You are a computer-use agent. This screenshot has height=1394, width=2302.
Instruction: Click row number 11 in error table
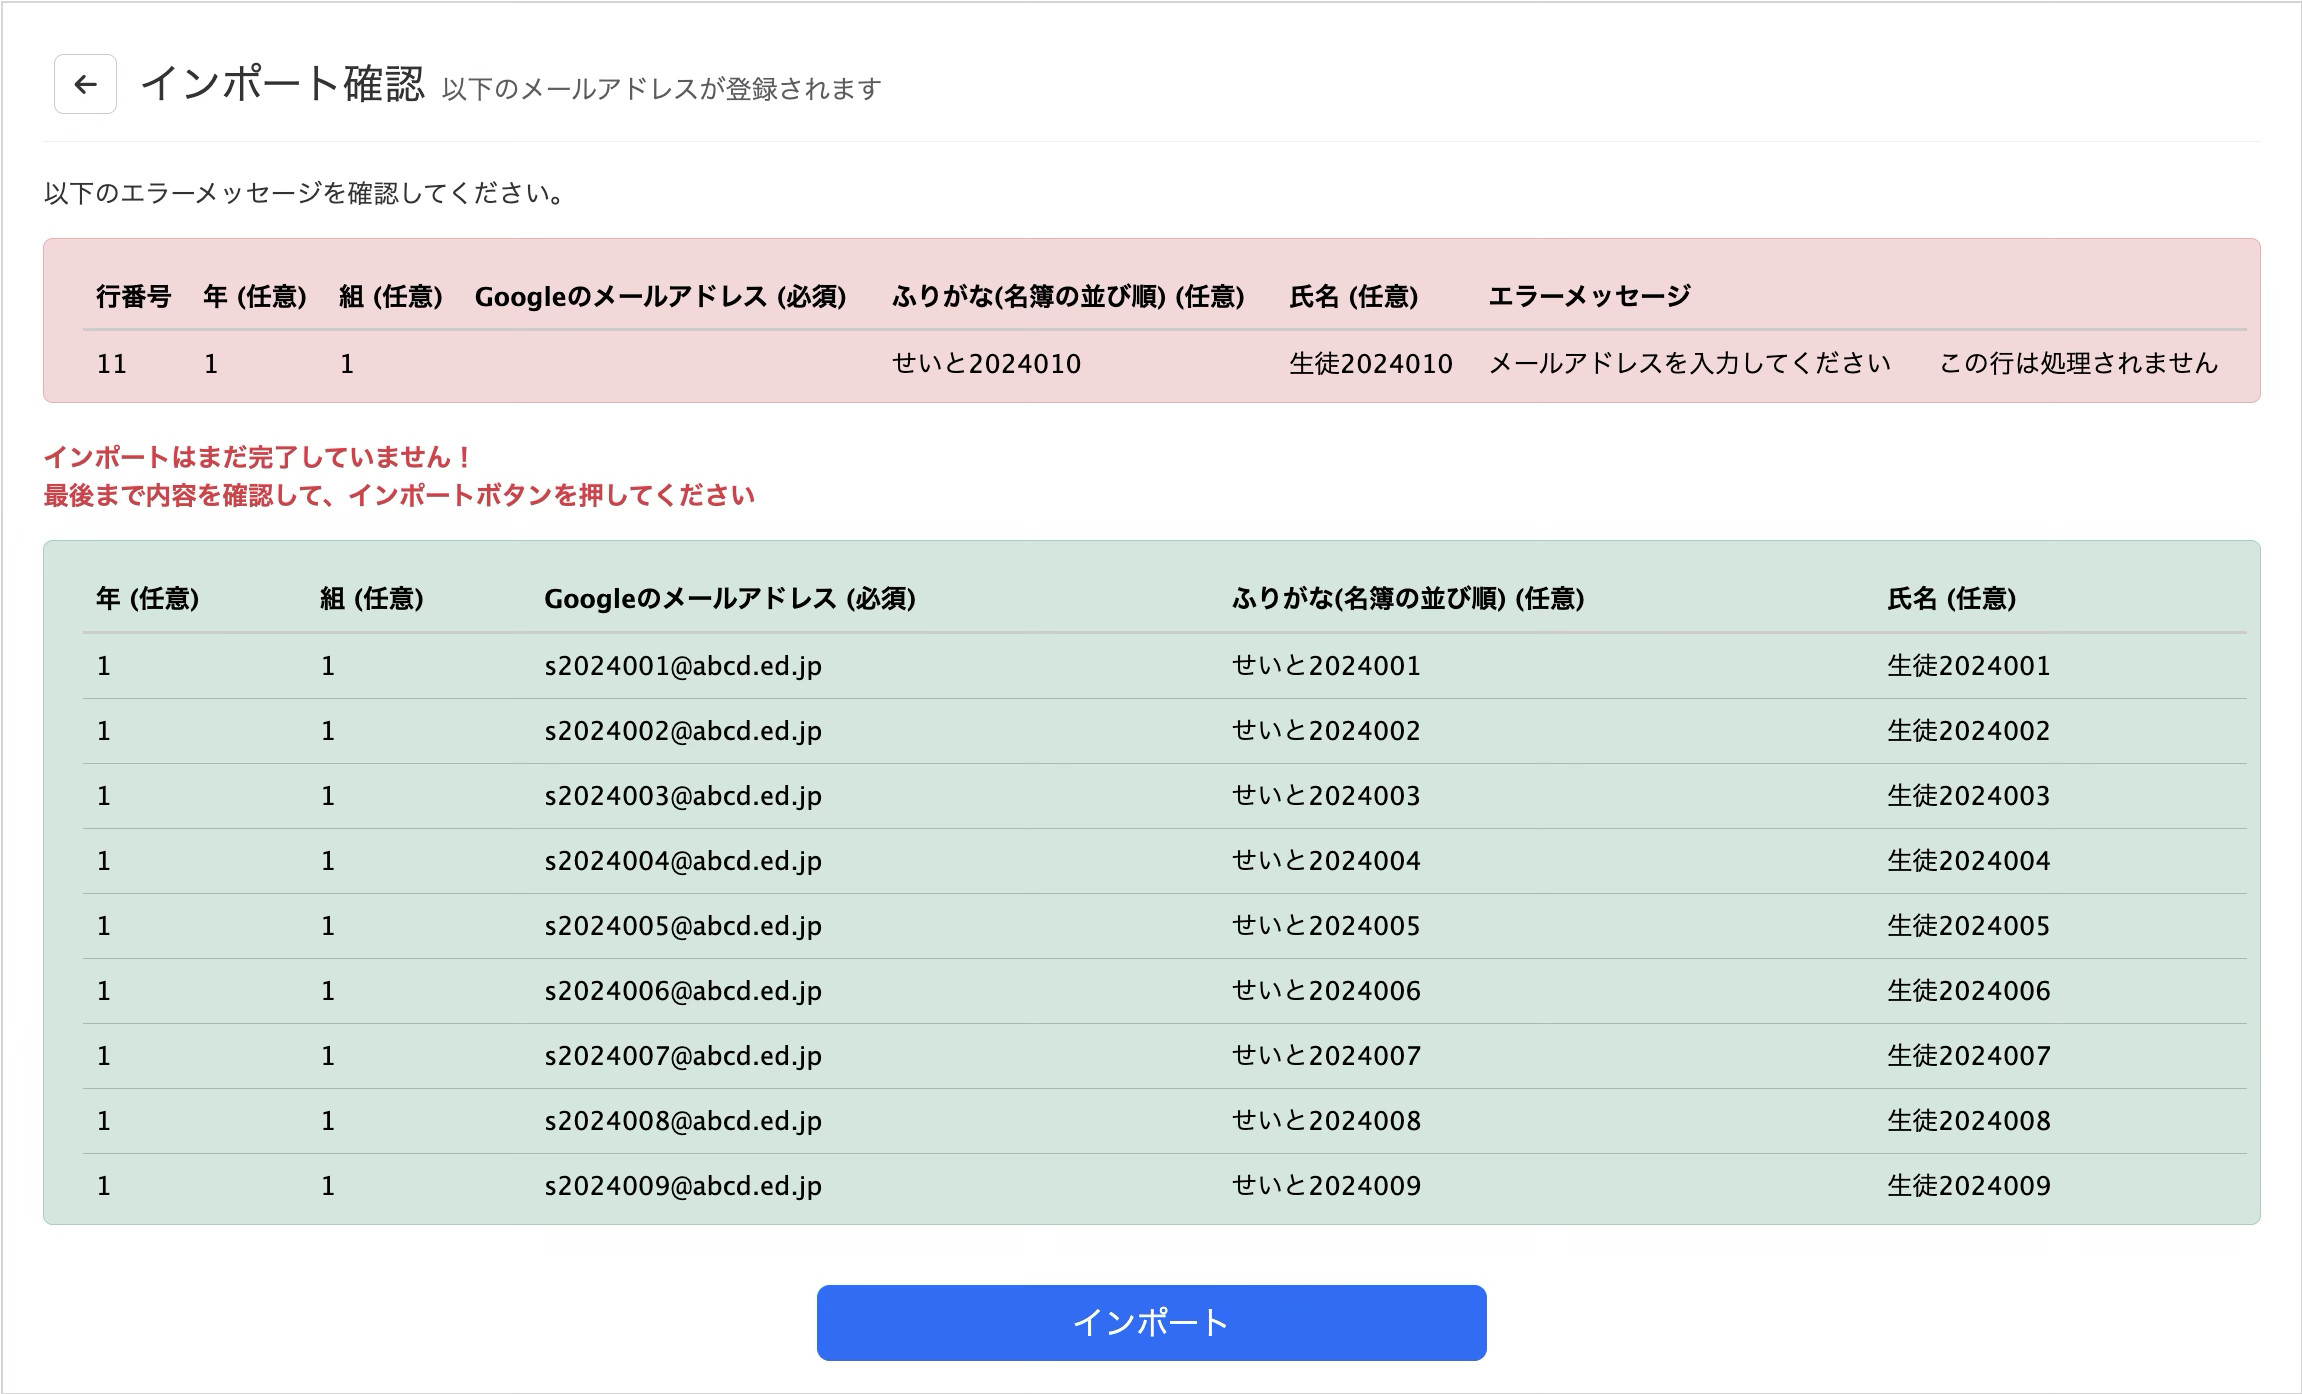point(111,364)
